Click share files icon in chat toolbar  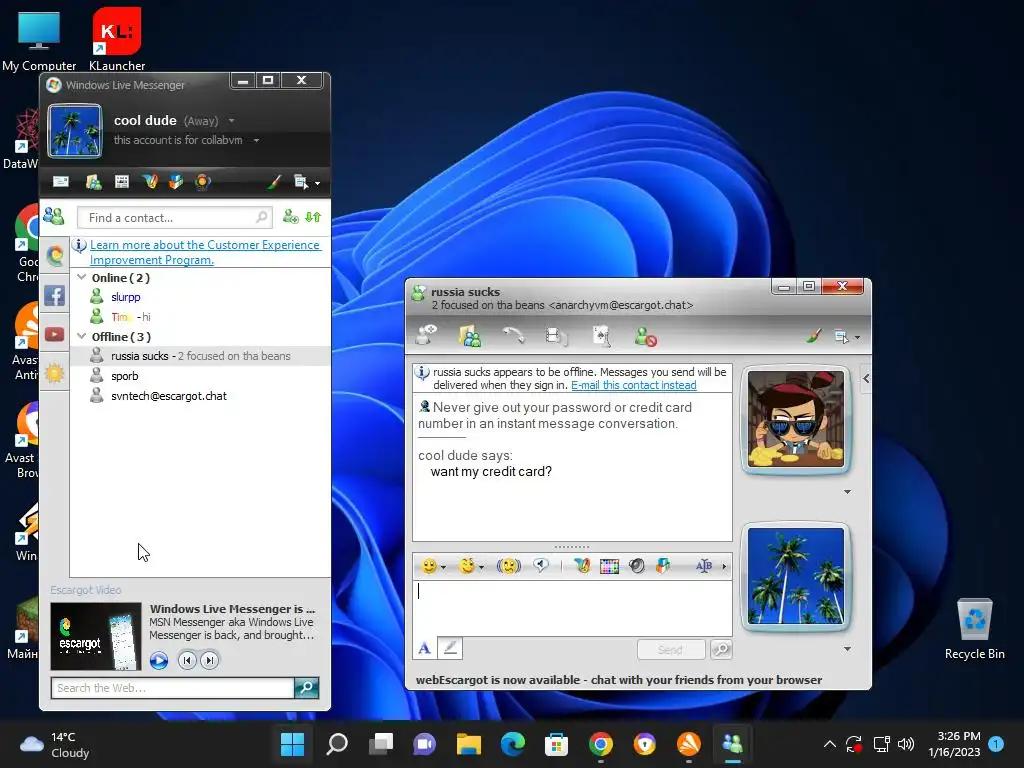tap(470, 336)
